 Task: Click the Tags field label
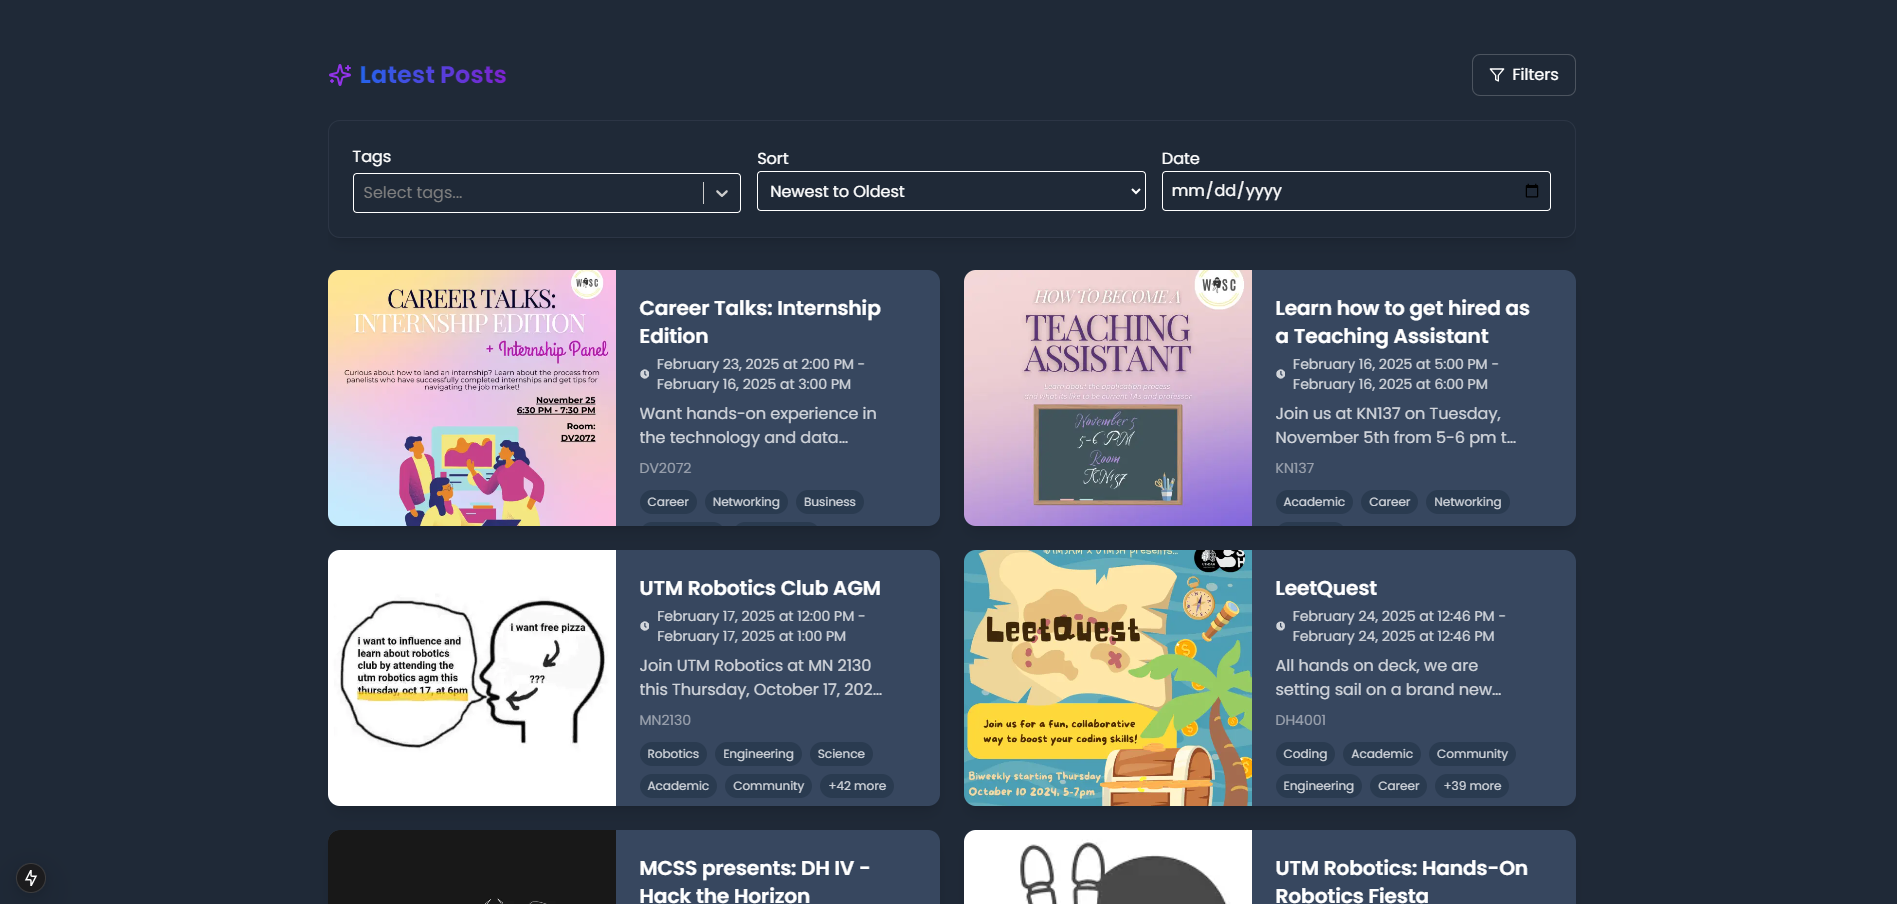click(371, 157)
